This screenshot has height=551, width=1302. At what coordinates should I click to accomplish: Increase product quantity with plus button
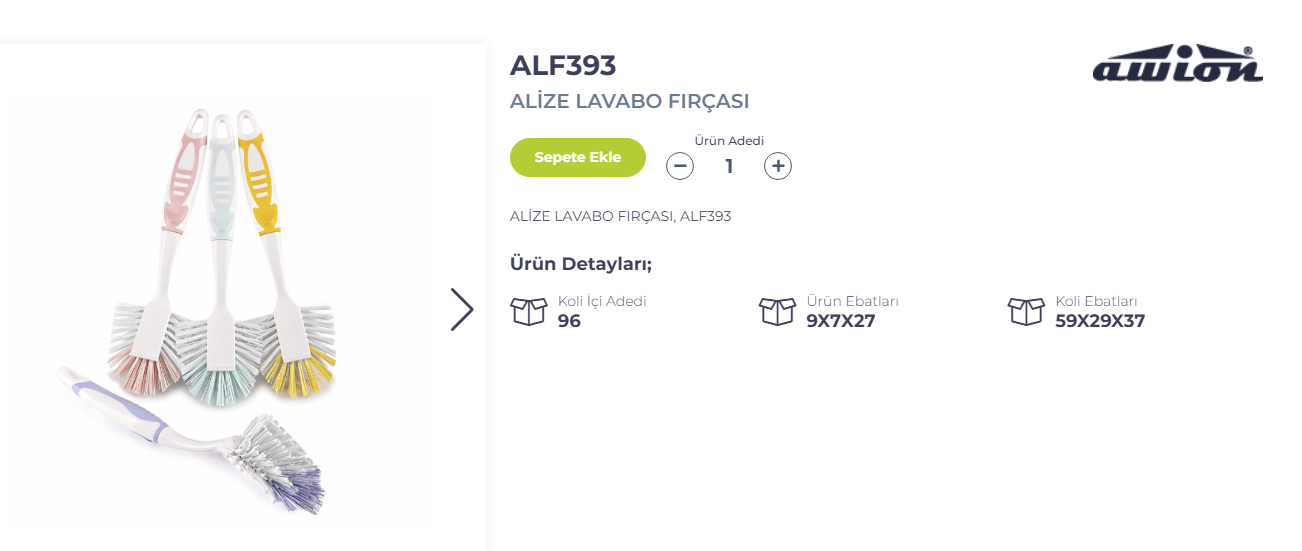click(x=778, y=166)
